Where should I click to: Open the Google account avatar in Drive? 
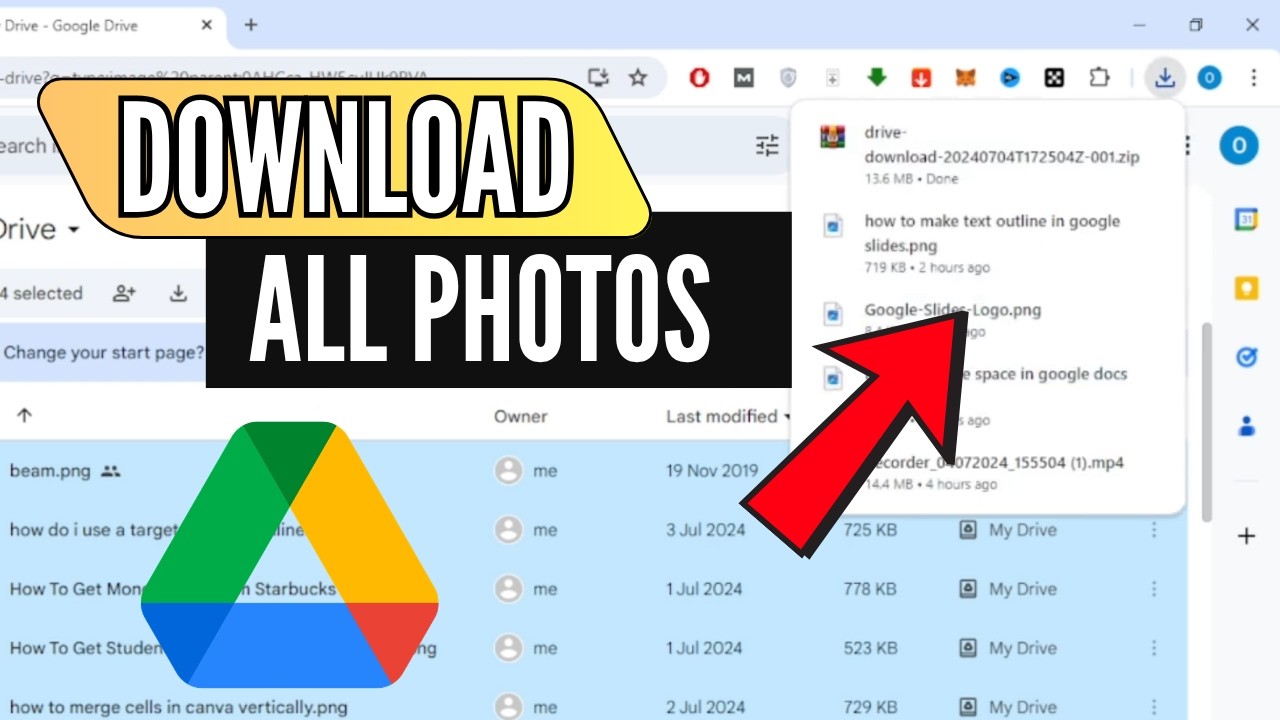click(x=1238, y=146)
